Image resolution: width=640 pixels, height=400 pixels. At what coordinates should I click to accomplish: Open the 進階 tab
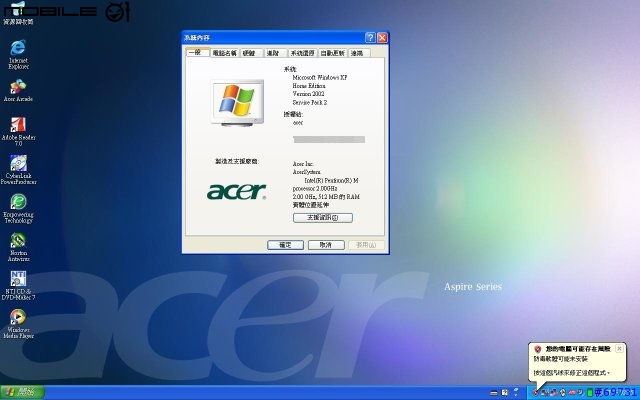pyautogui.click(x=275, y=53)
